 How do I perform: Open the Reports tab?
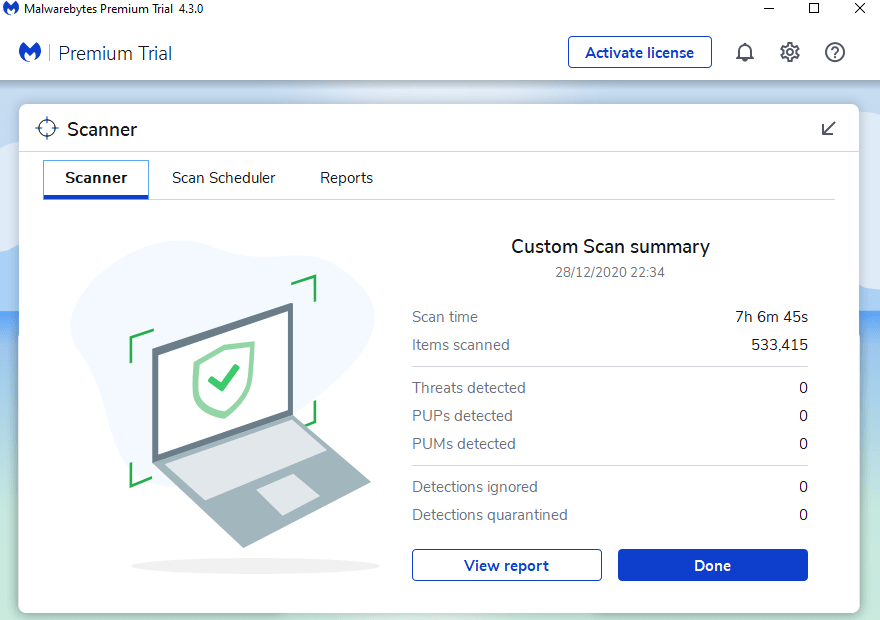point(346,178)
